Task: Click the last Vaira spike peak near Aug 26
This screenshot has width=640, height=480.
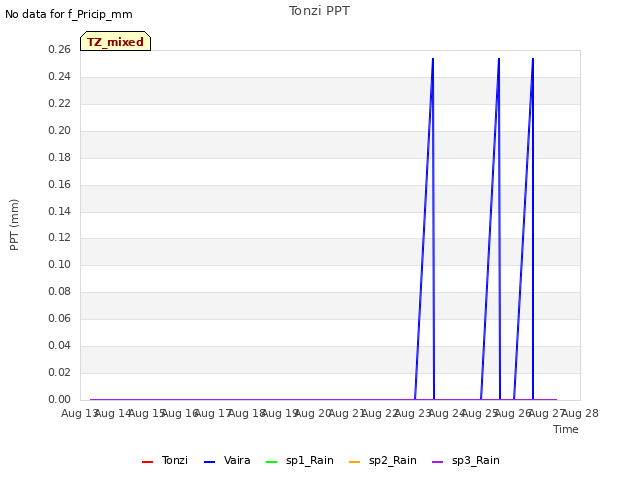Action: tap(533, 59)
